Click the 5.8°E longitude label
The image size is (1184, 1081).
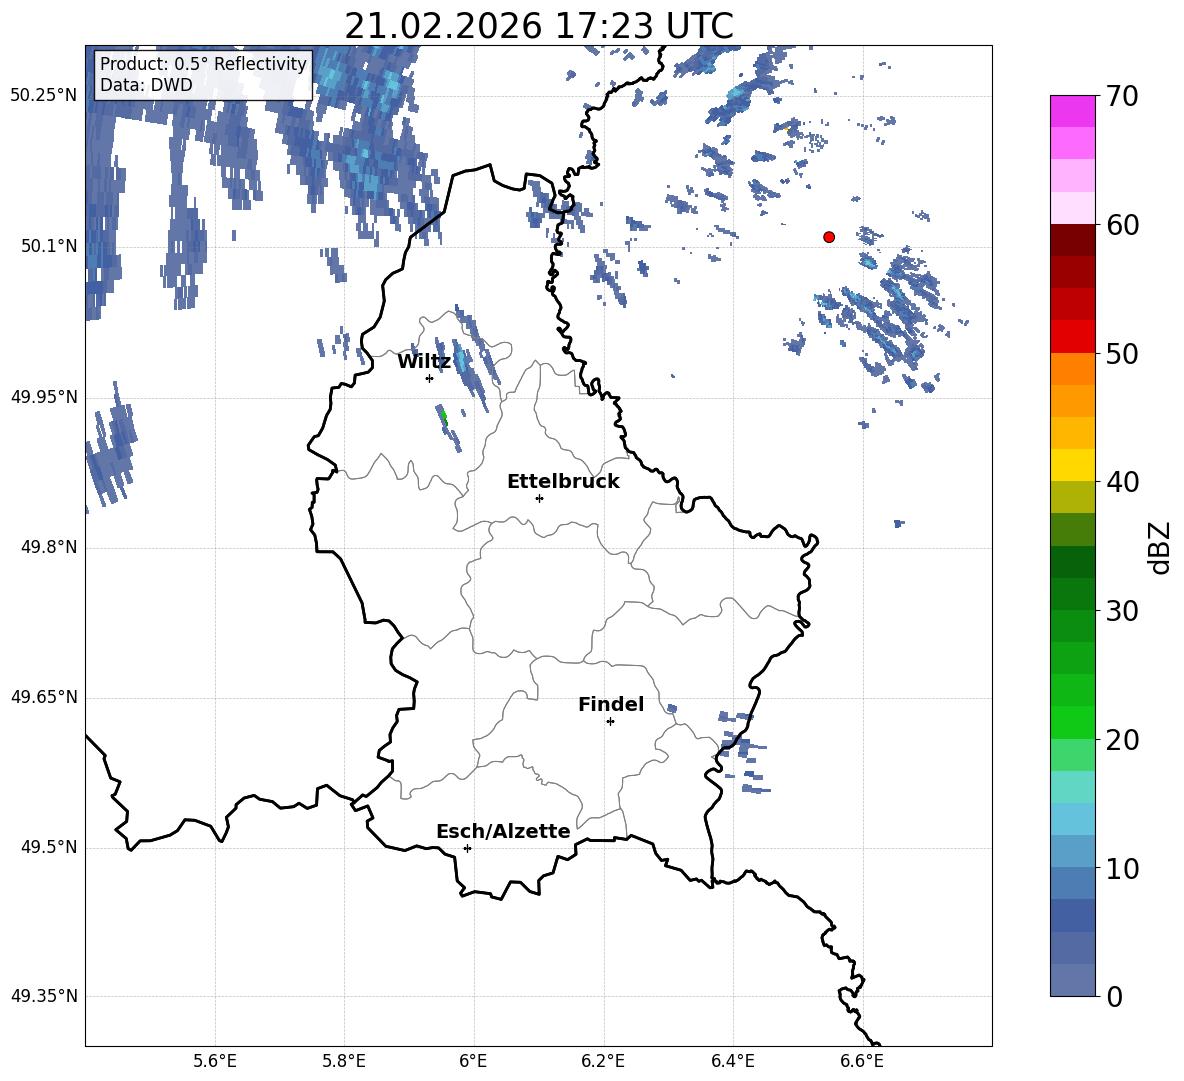(x=344, y=1062)
